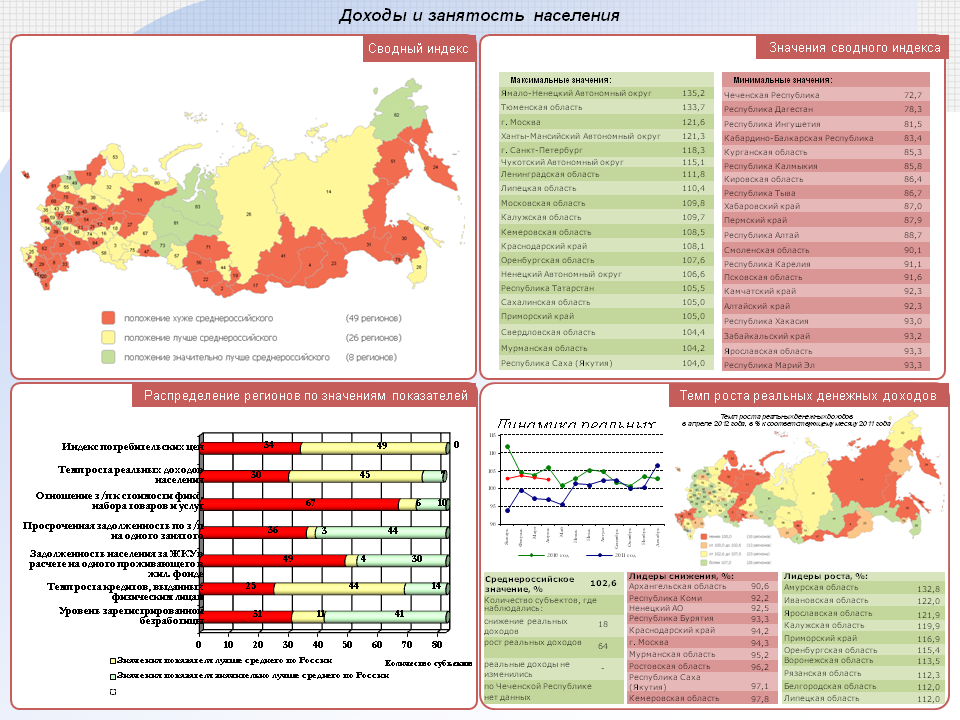960x720 pixels.
Task: Select the 'Кабардино-Балкарская Республика' row
Action: tap(826, 138)
